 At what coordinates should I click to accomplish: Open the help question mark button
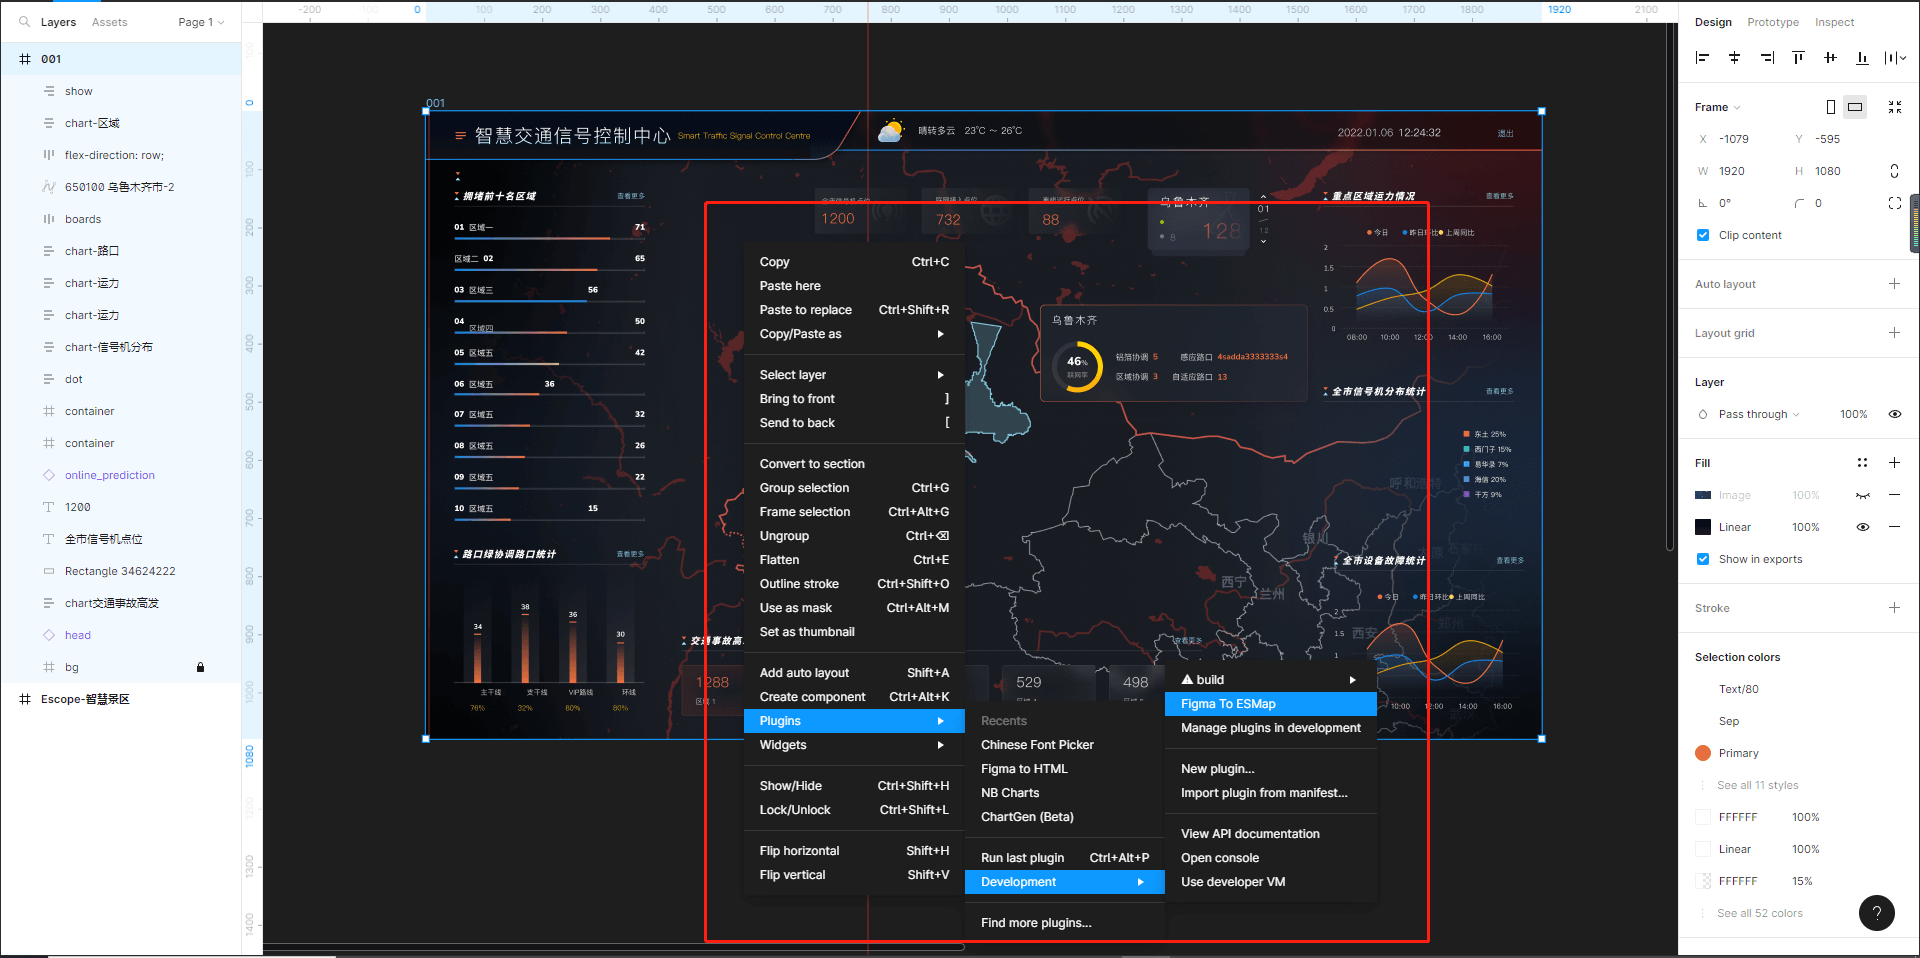click(1876, 912)
